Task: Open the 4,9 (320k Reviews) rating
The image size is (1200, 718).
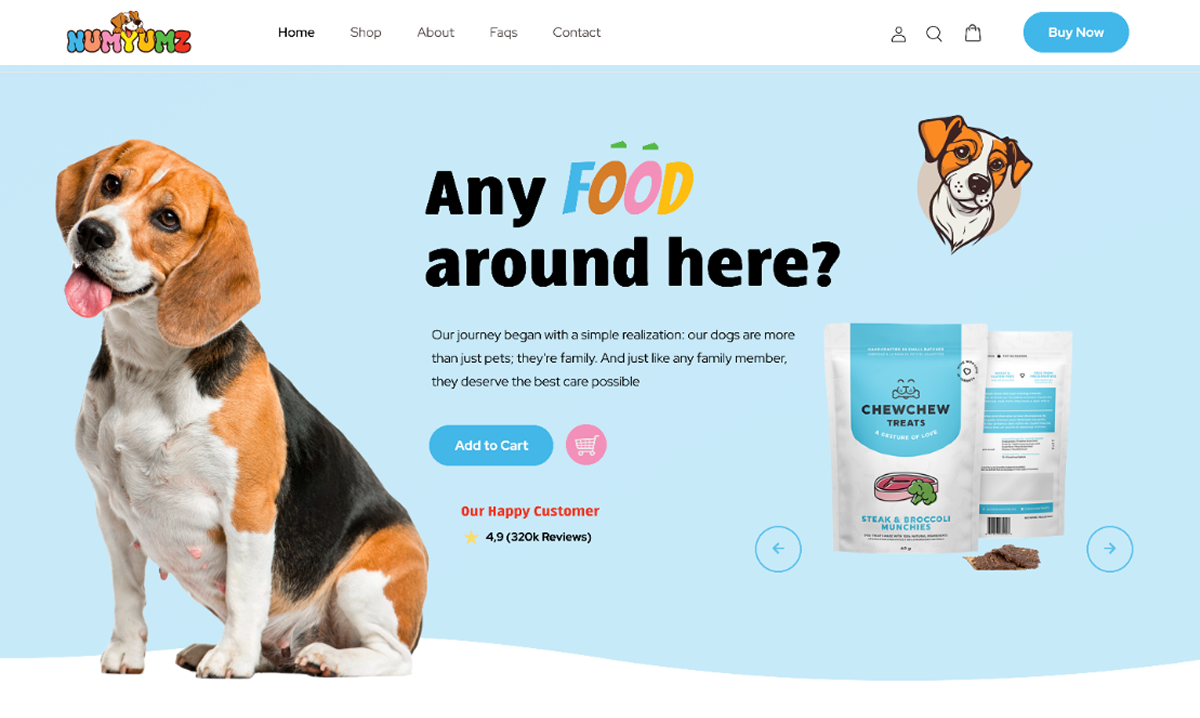Action: [x=538, y=537]
